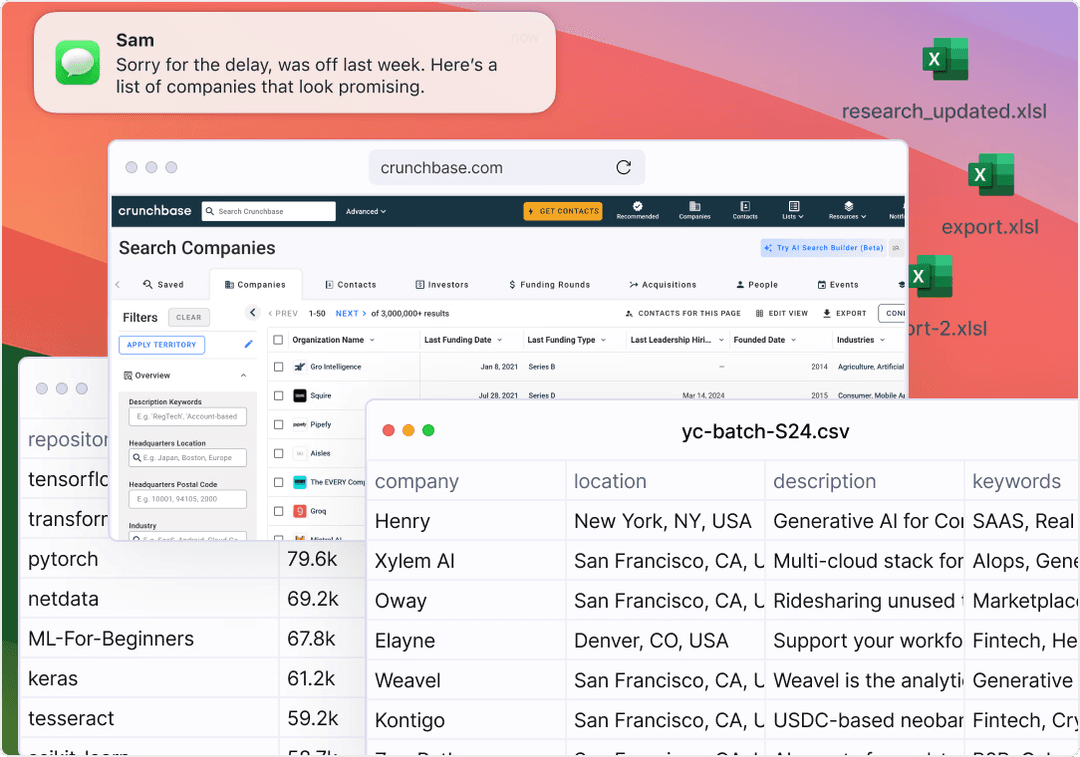Image resolution: width=1080 pixels, height=757 pixels.
Task: Click Try AI Search Builder (Beta)
Action: (824, 248)
